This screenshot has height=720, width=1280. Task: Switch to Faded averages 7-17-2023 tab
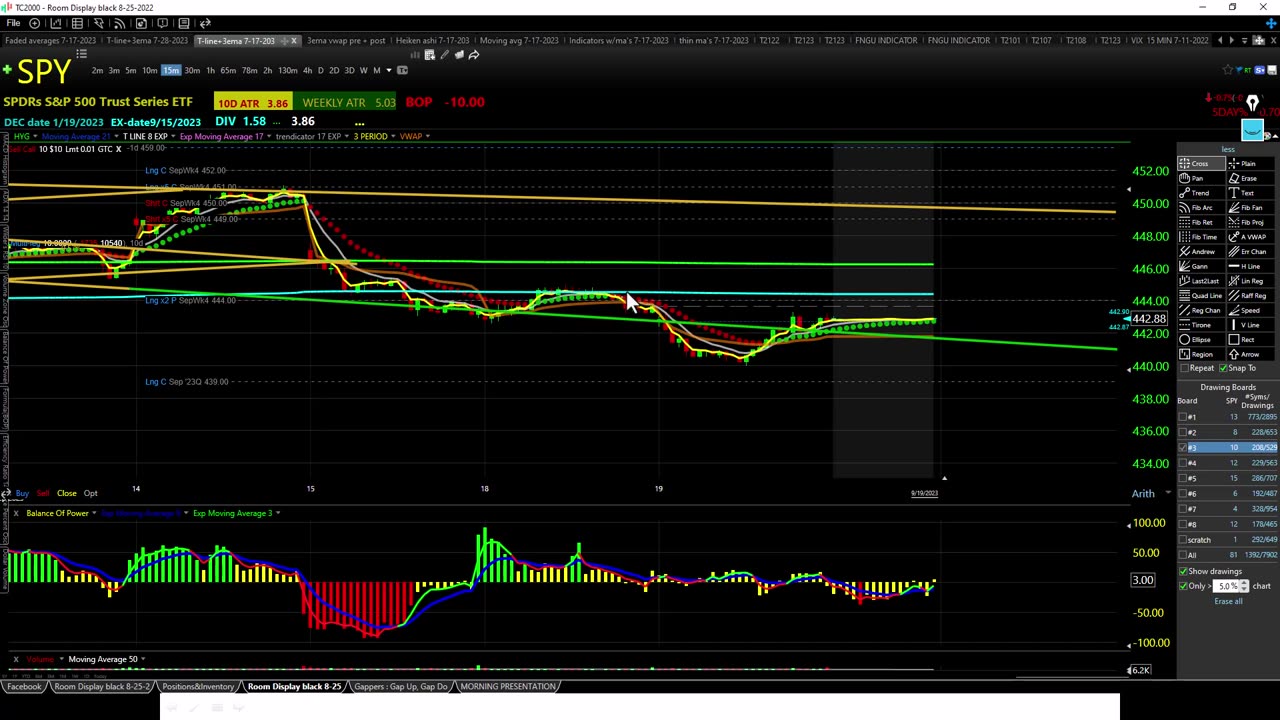point(50,40)
